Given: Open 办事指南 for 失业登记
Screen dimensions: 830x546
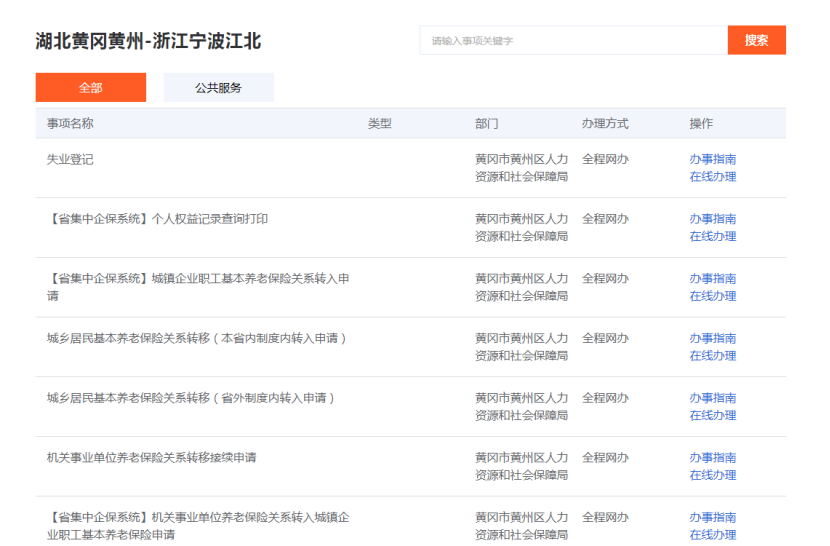Looking at the screenshot, I should pyautogui.click(x=712, y=159).
